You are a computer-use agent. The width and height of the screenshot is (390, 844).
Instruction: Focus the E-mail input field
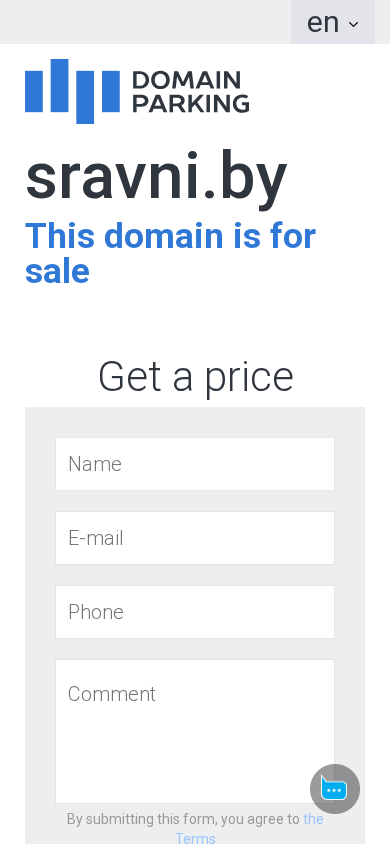click(195, 538)
